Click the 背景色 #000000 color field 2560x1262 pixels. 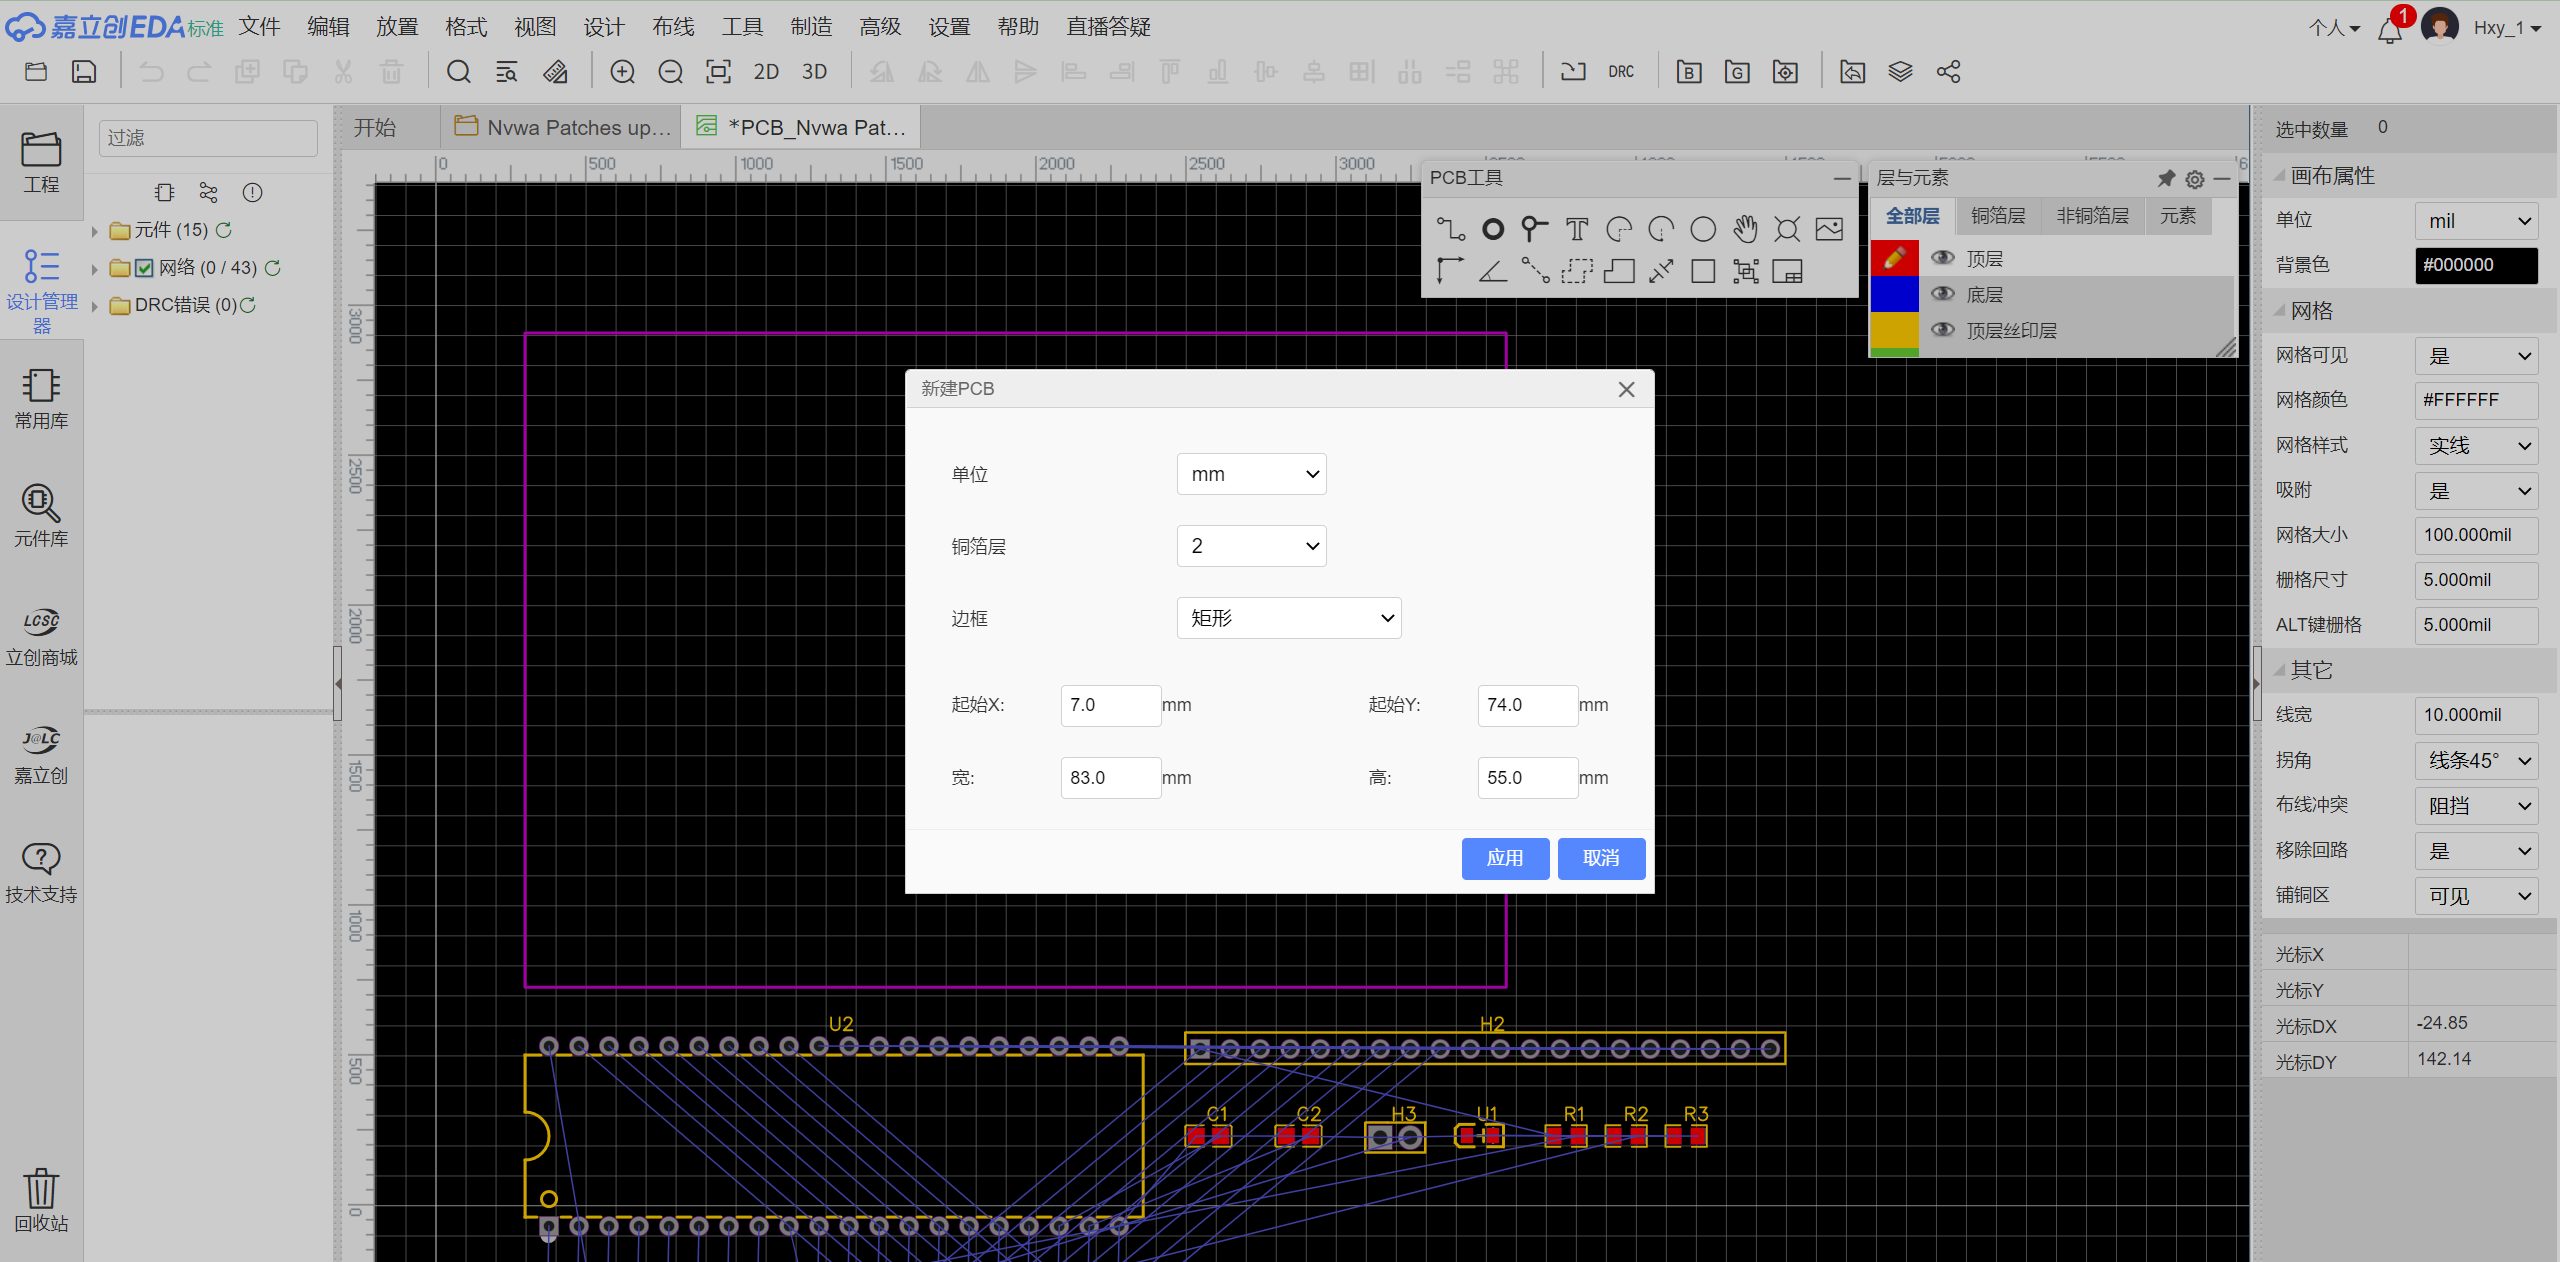(2475, 265)
